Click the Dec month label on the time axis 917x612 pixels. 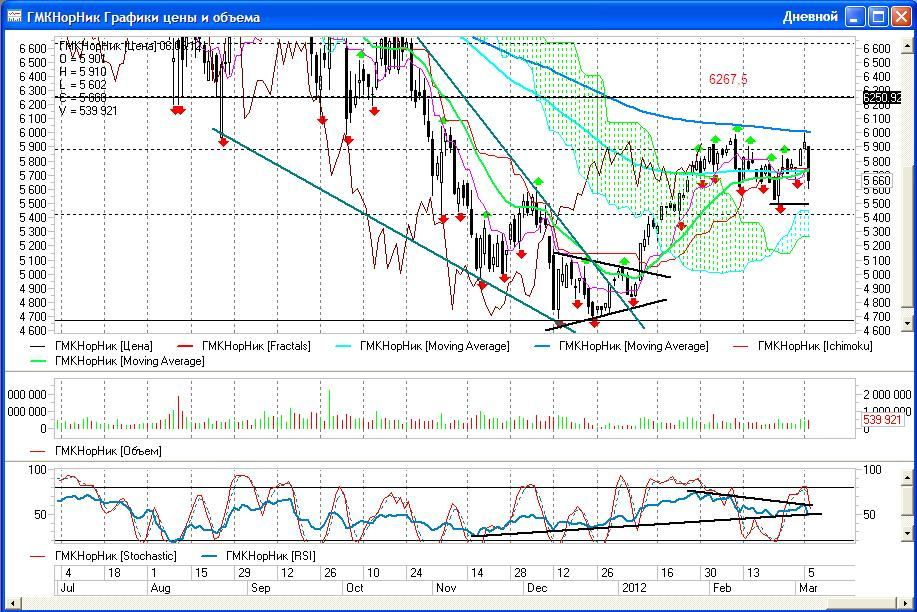click(537, 587)
